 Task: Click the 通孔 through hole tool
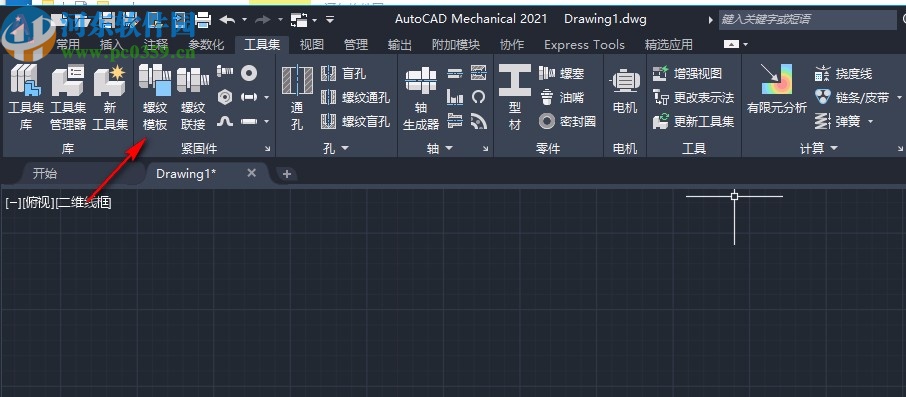[297, 98]
